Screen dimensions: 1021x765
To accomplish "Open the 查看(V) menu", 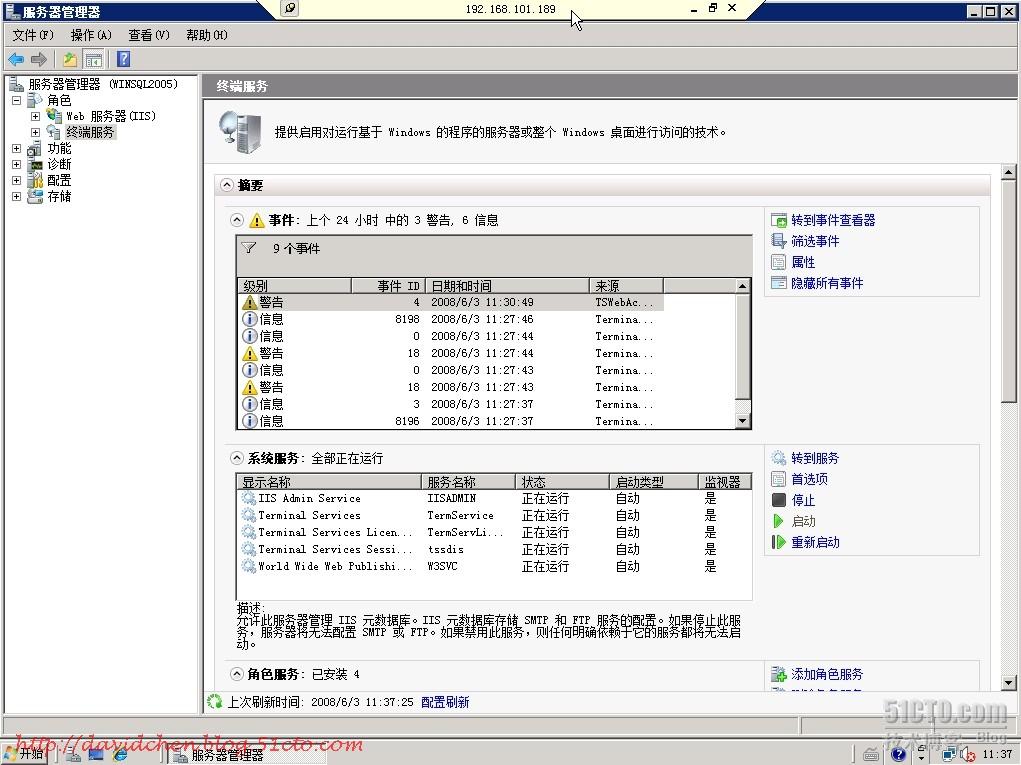I will click(149, 35).
